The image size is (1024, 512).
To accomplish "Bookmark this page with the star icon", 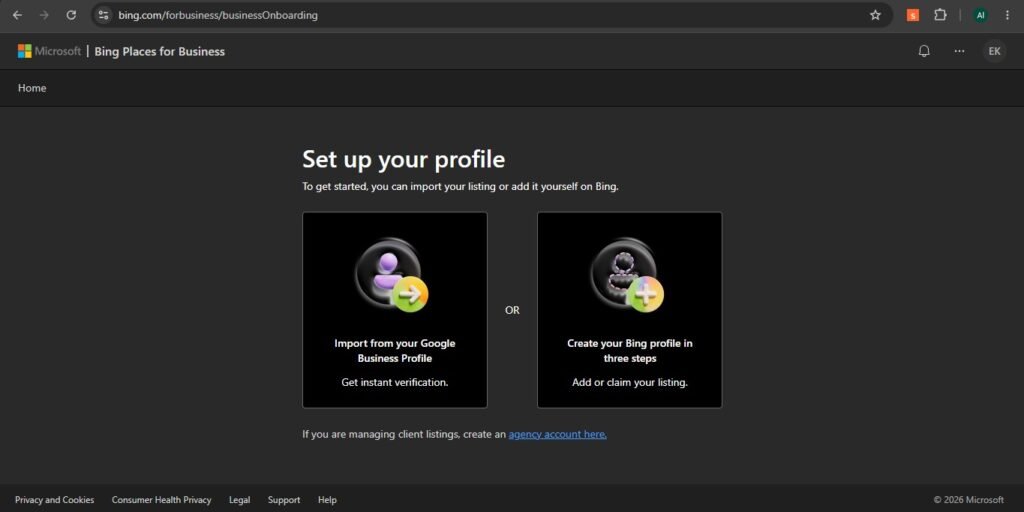I will click(875, 15).
